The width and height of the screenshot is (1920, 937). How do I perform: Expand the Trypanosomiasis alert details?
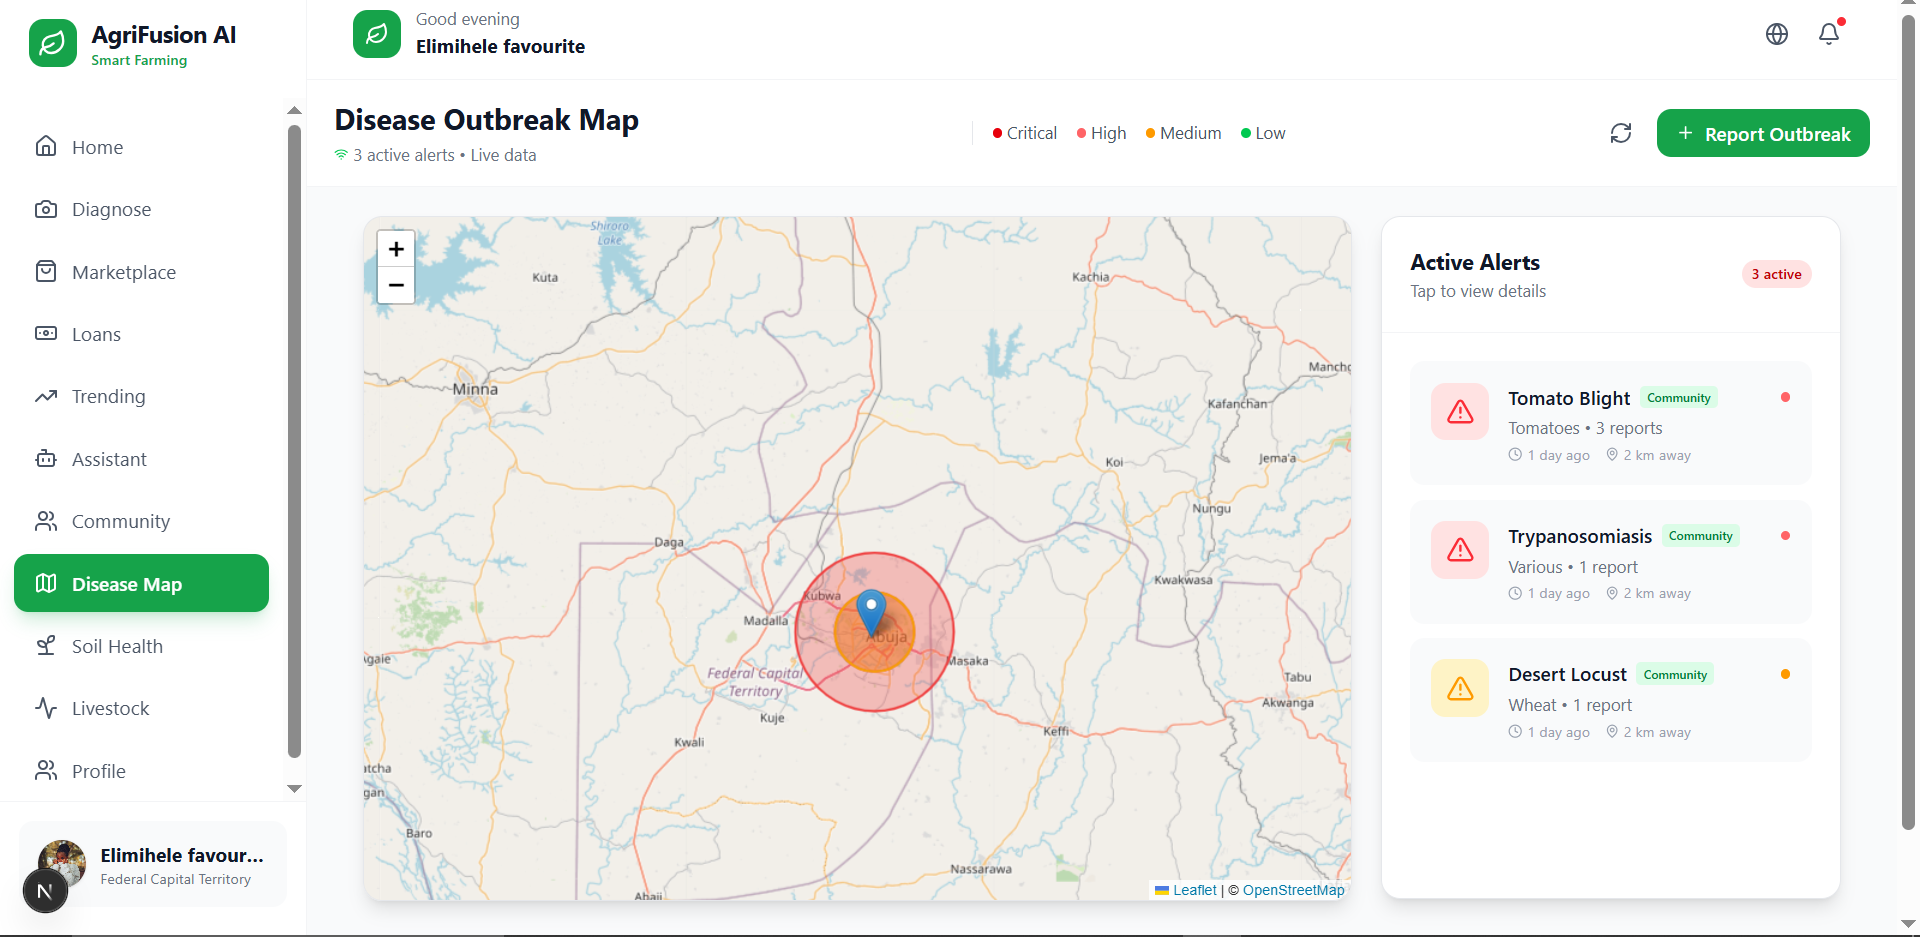point(1608,562)
